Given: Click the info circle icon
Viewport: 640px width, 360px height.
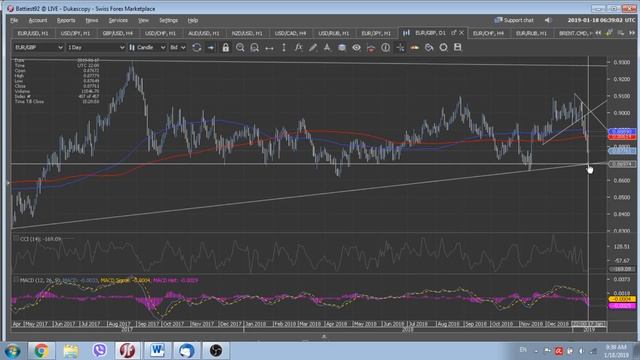Looking at the screenshot, I should click(385, 48).
